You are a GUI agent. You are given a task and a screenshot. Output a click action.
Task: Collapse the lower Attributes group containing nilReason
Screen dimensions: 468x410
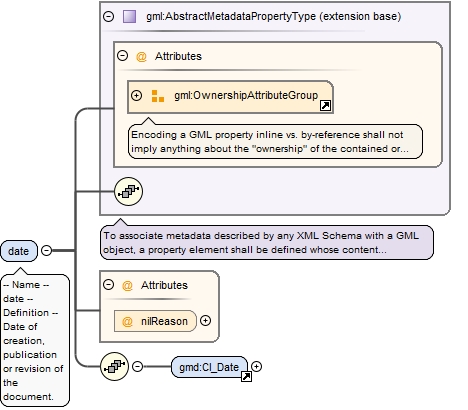pyautogui.click(x=108, y=285)
